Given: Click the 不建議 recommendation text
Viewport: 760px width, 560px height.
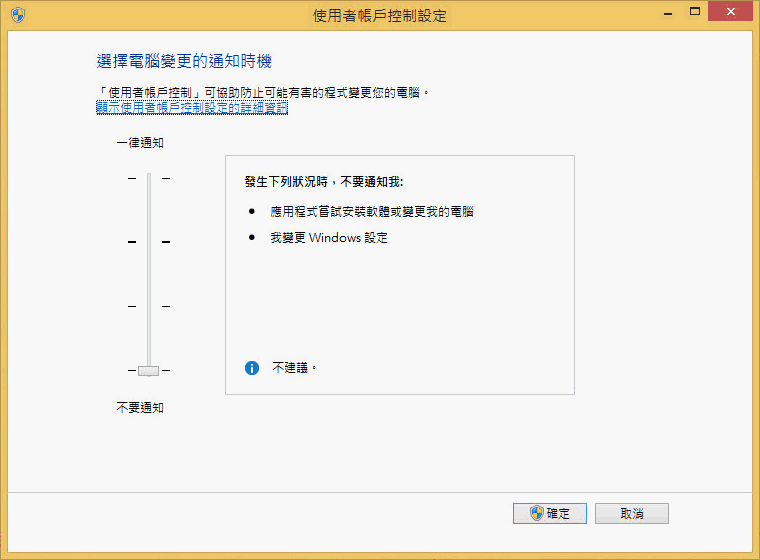Looking at the screenshot, I should (x=294, y=368).
